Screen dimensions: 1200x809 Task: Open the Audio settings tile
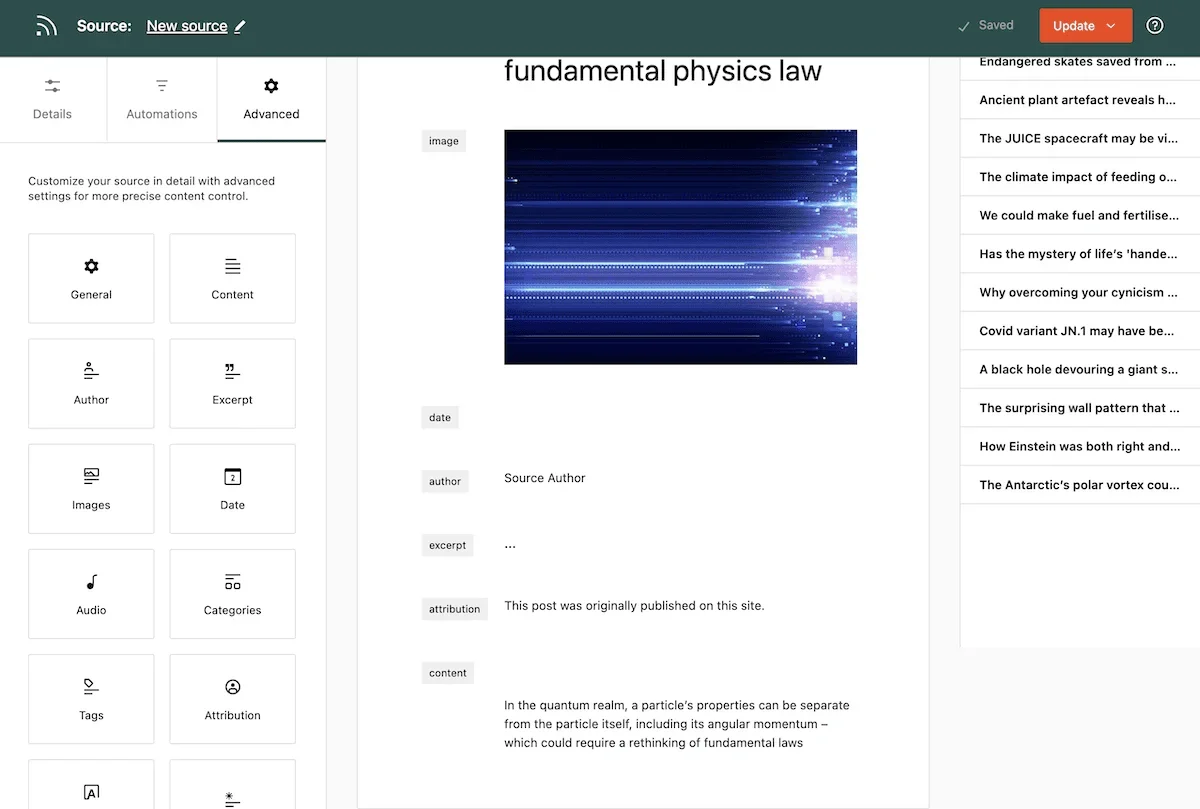(91, 593)
